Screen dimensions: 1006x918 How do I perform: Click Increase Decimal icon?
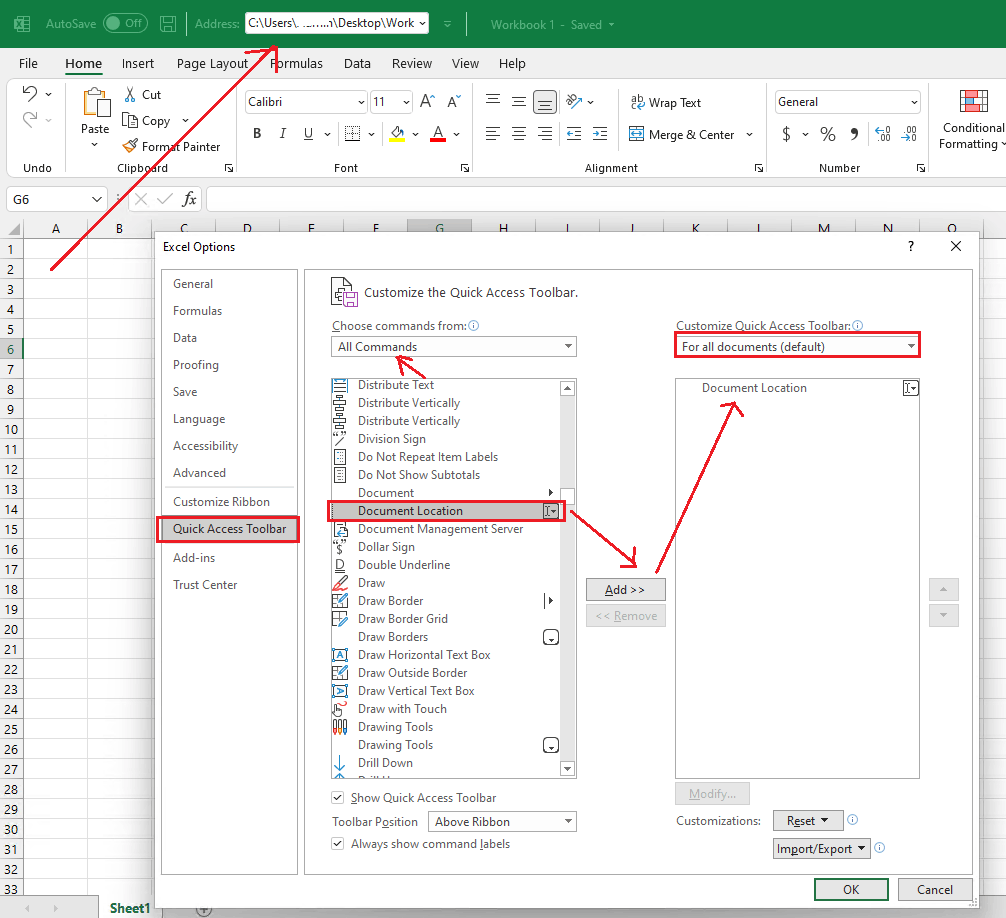883,134
